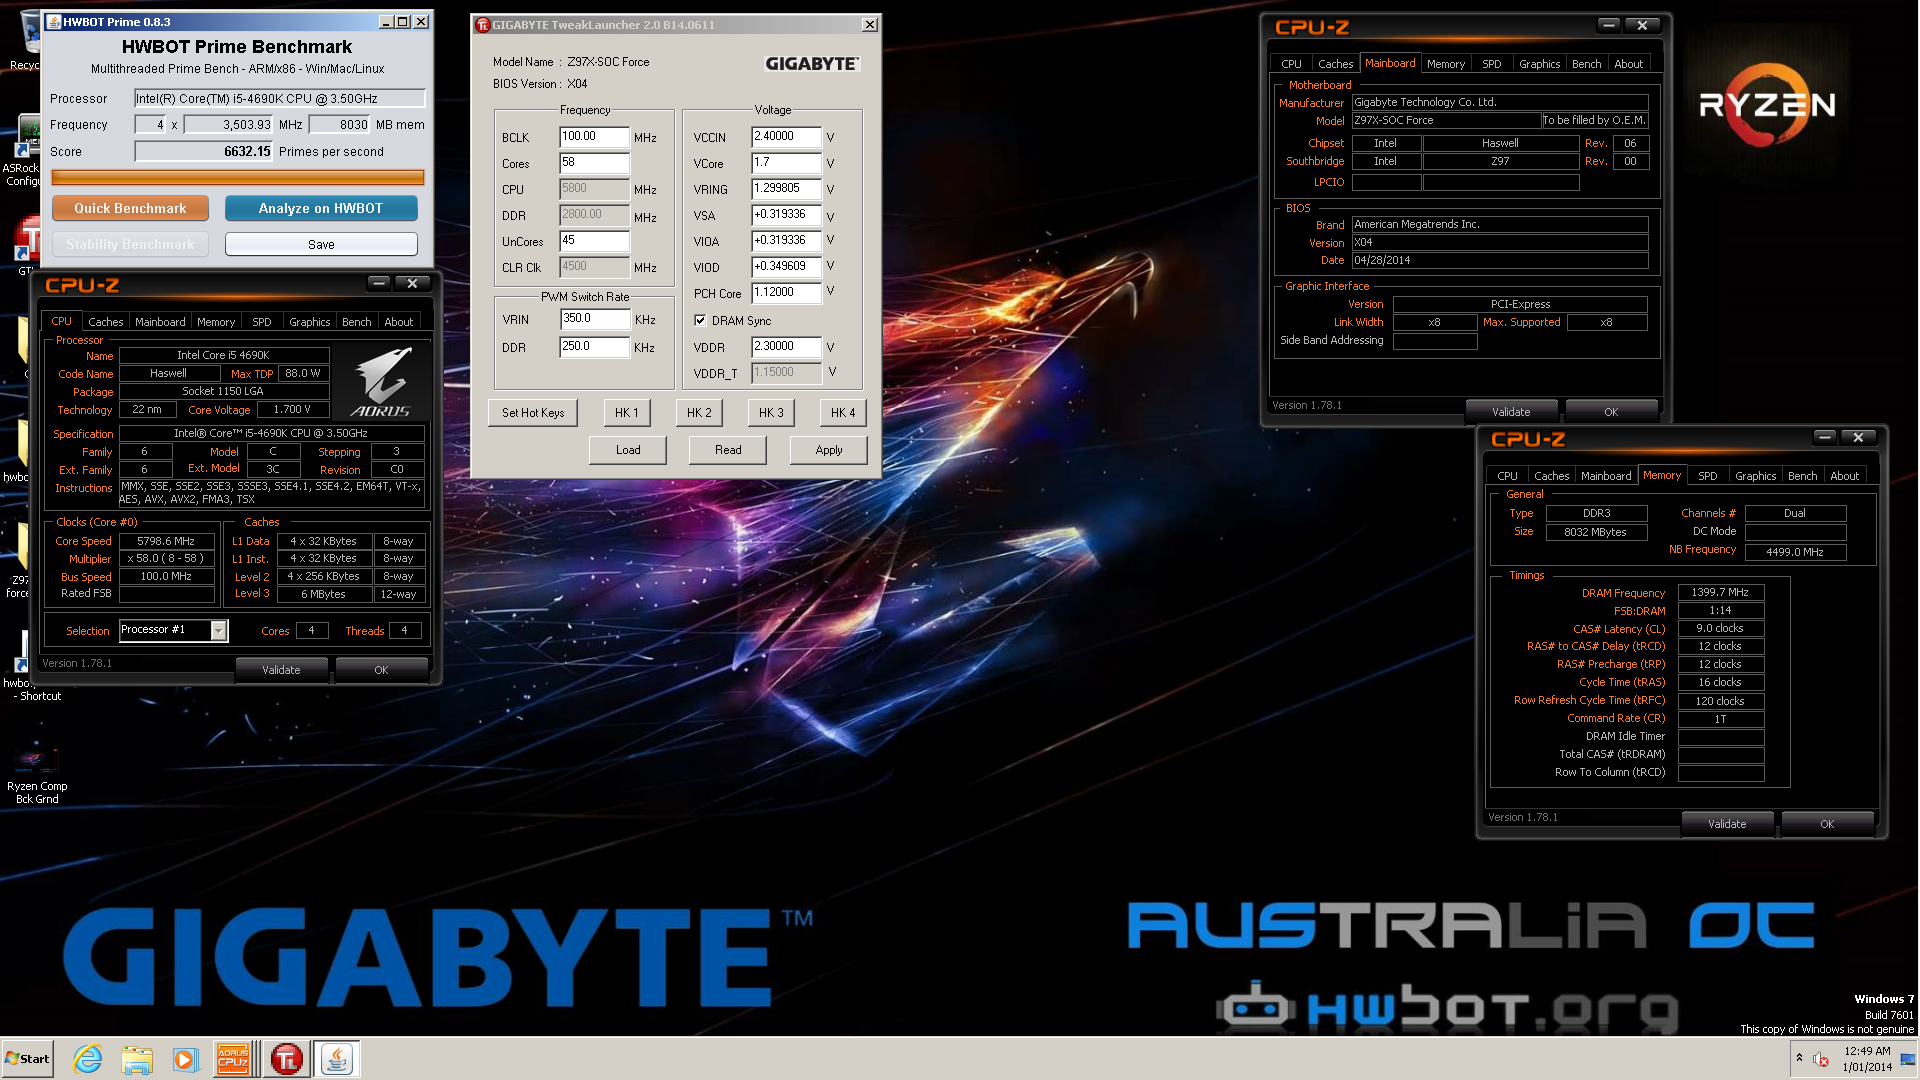
Task: Edit the VRING voltage field
Action: click(x=787, y=189)
